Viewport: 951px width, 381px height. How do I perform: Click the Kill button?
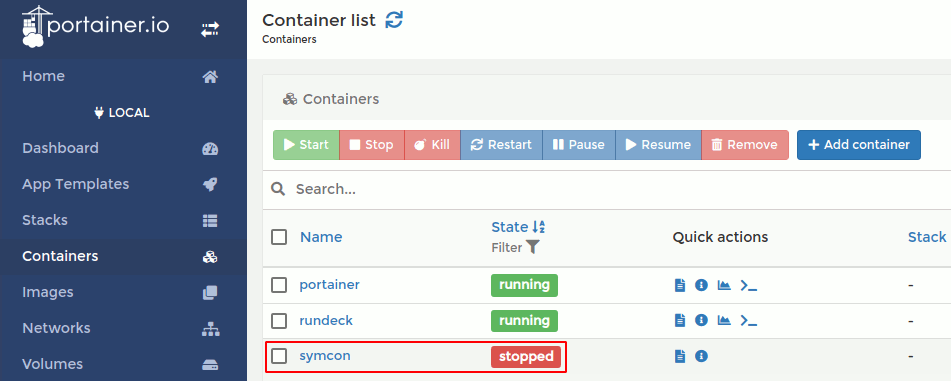432,145
